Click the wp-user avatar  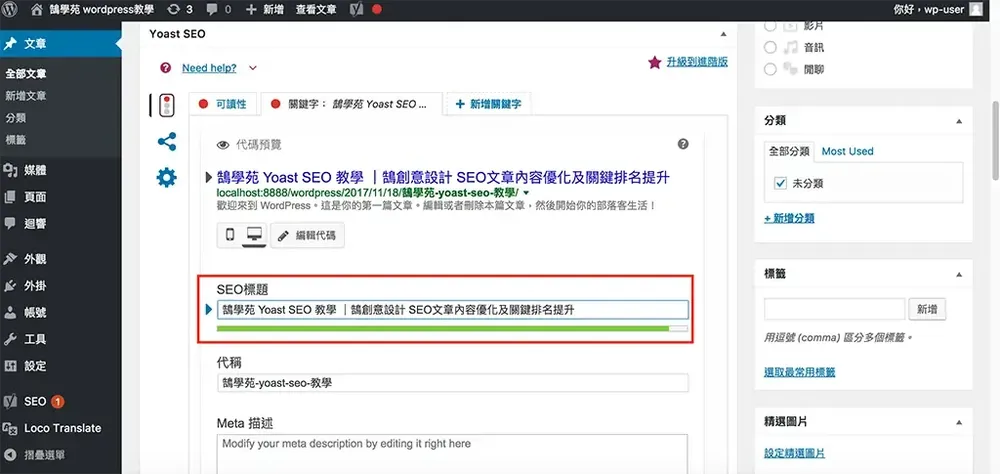click(x=976, y=10)
